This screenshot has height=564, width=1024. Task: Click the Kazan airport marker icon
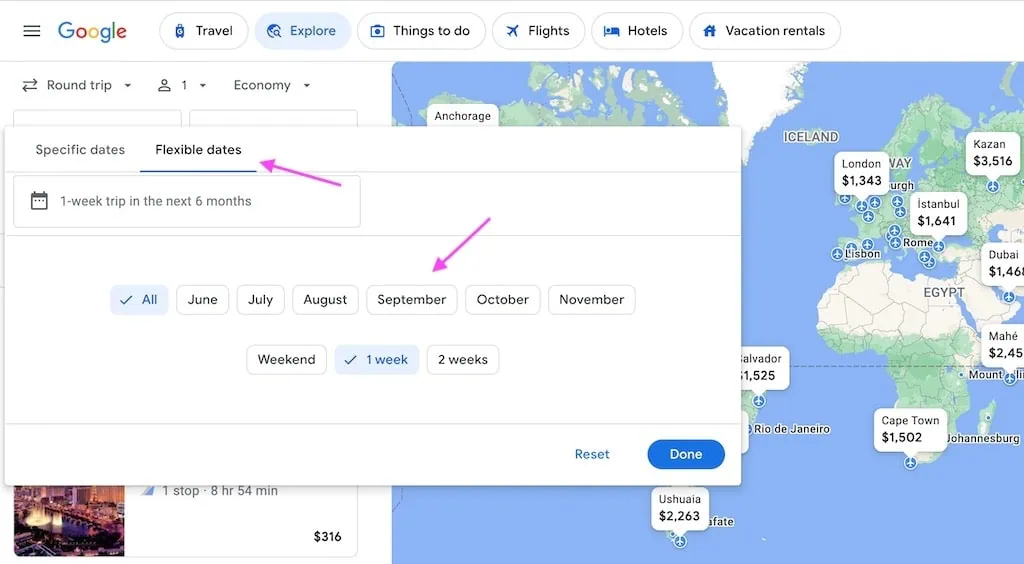pyautogui.click(x=993, y=186)
